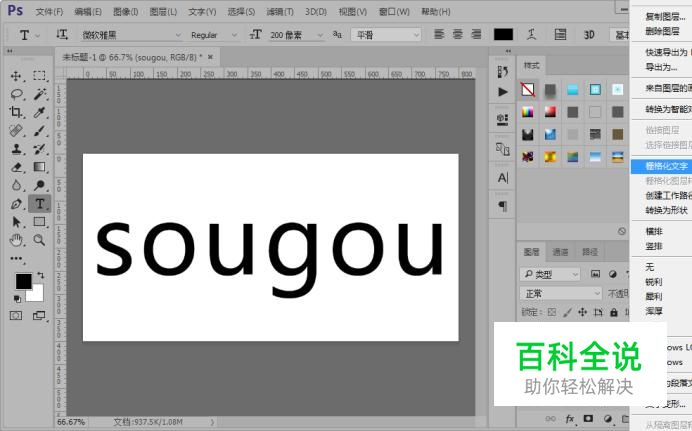Select the Path Selection arrow tool
Image resolution: width=692 pixels, height=431 pixels.
pos(16,222)
